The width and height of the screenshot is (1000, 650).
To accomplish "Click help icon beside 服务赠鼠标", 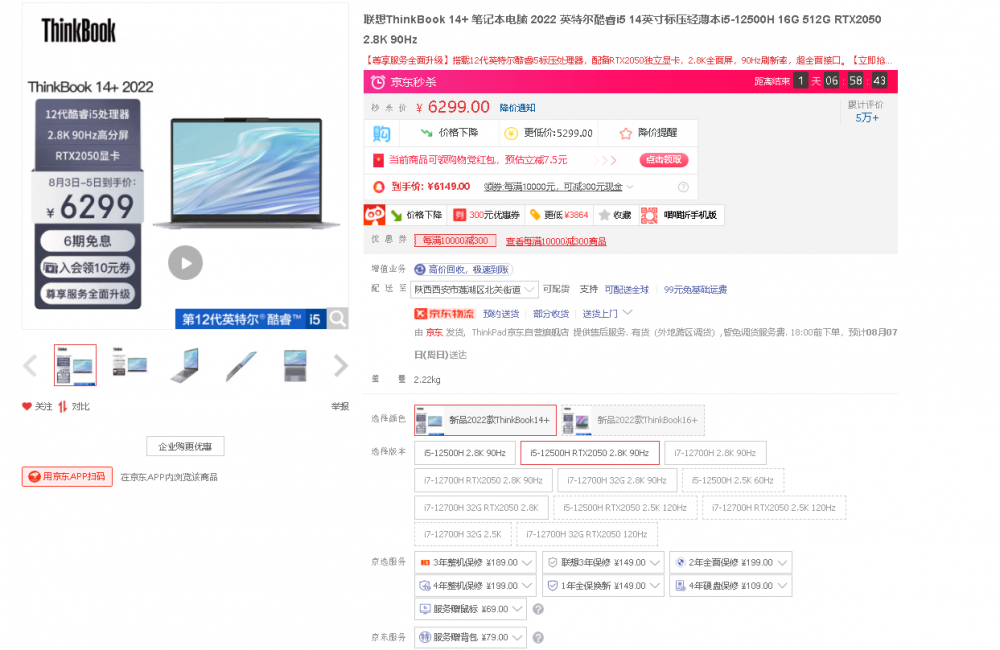I will pos(538,609).
